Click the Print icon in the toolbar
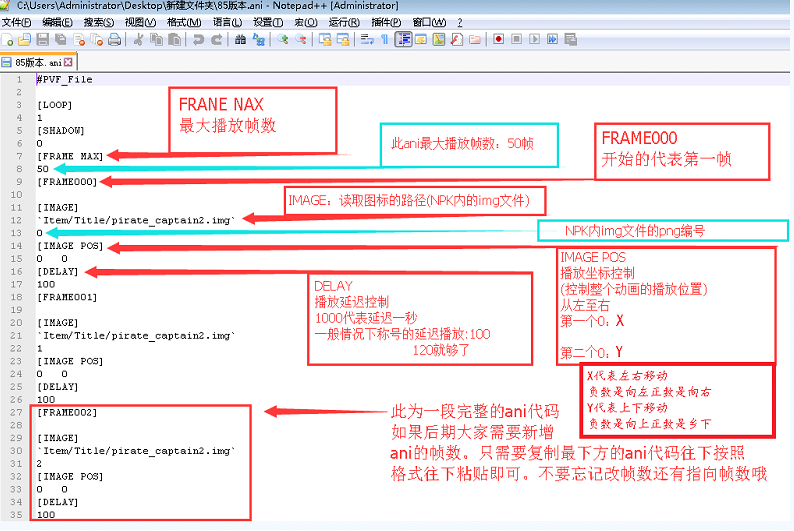The image size is (794, 531). coord(115,39)
